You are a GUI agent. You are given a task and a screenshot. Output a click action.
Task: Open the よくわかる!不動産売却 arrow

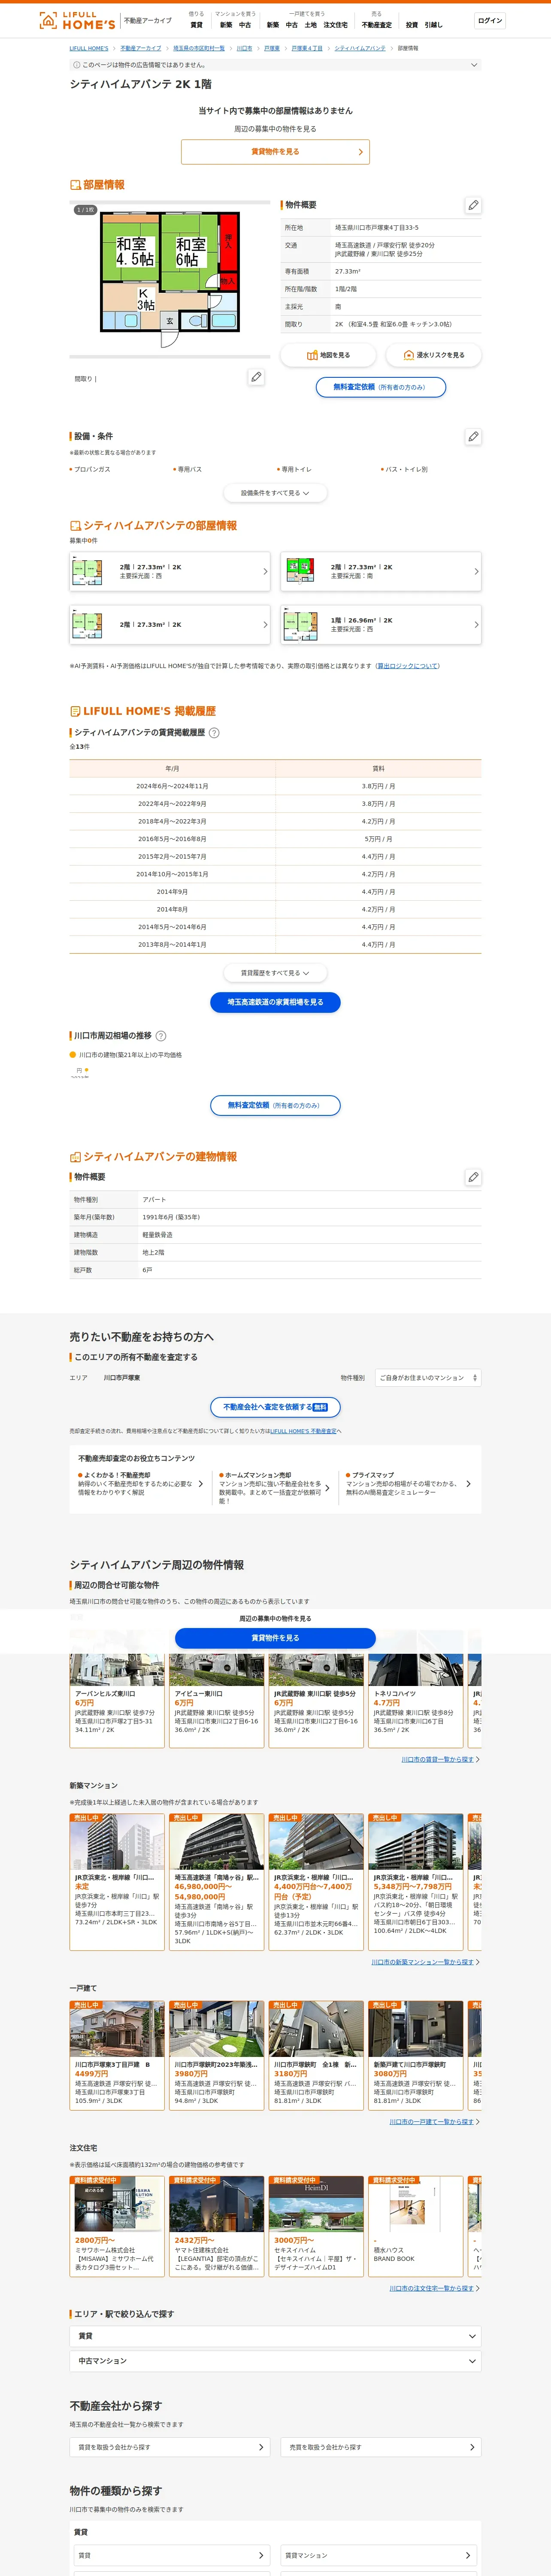point(201,1484)
